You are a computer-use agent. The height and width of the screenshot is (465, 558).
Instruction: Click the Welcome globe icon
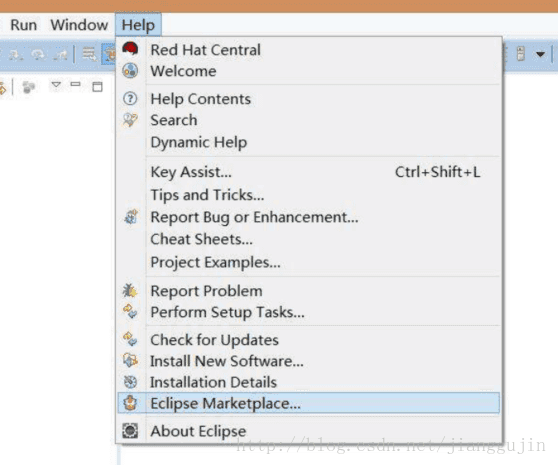[130, 70]
